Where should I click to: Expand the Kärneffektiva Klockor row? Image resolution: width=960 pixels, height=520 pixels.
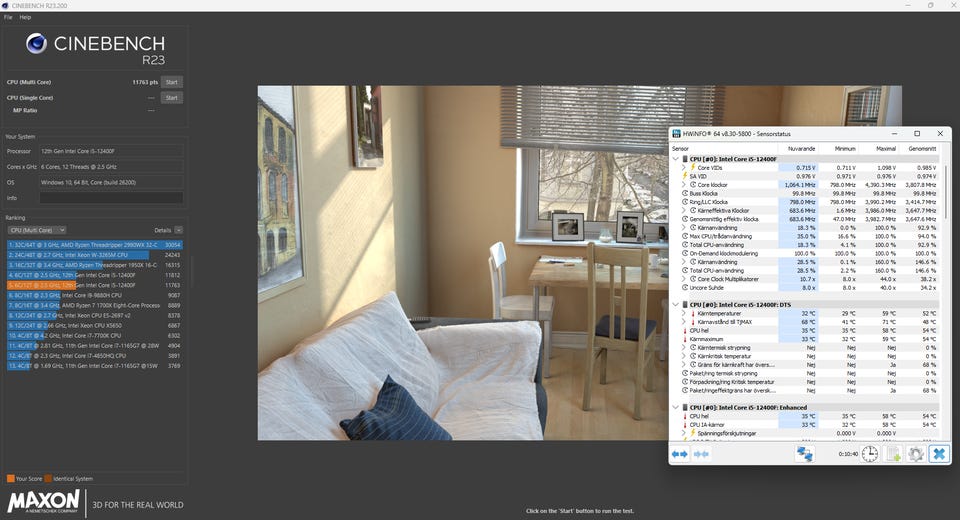[x=684, y=210]
